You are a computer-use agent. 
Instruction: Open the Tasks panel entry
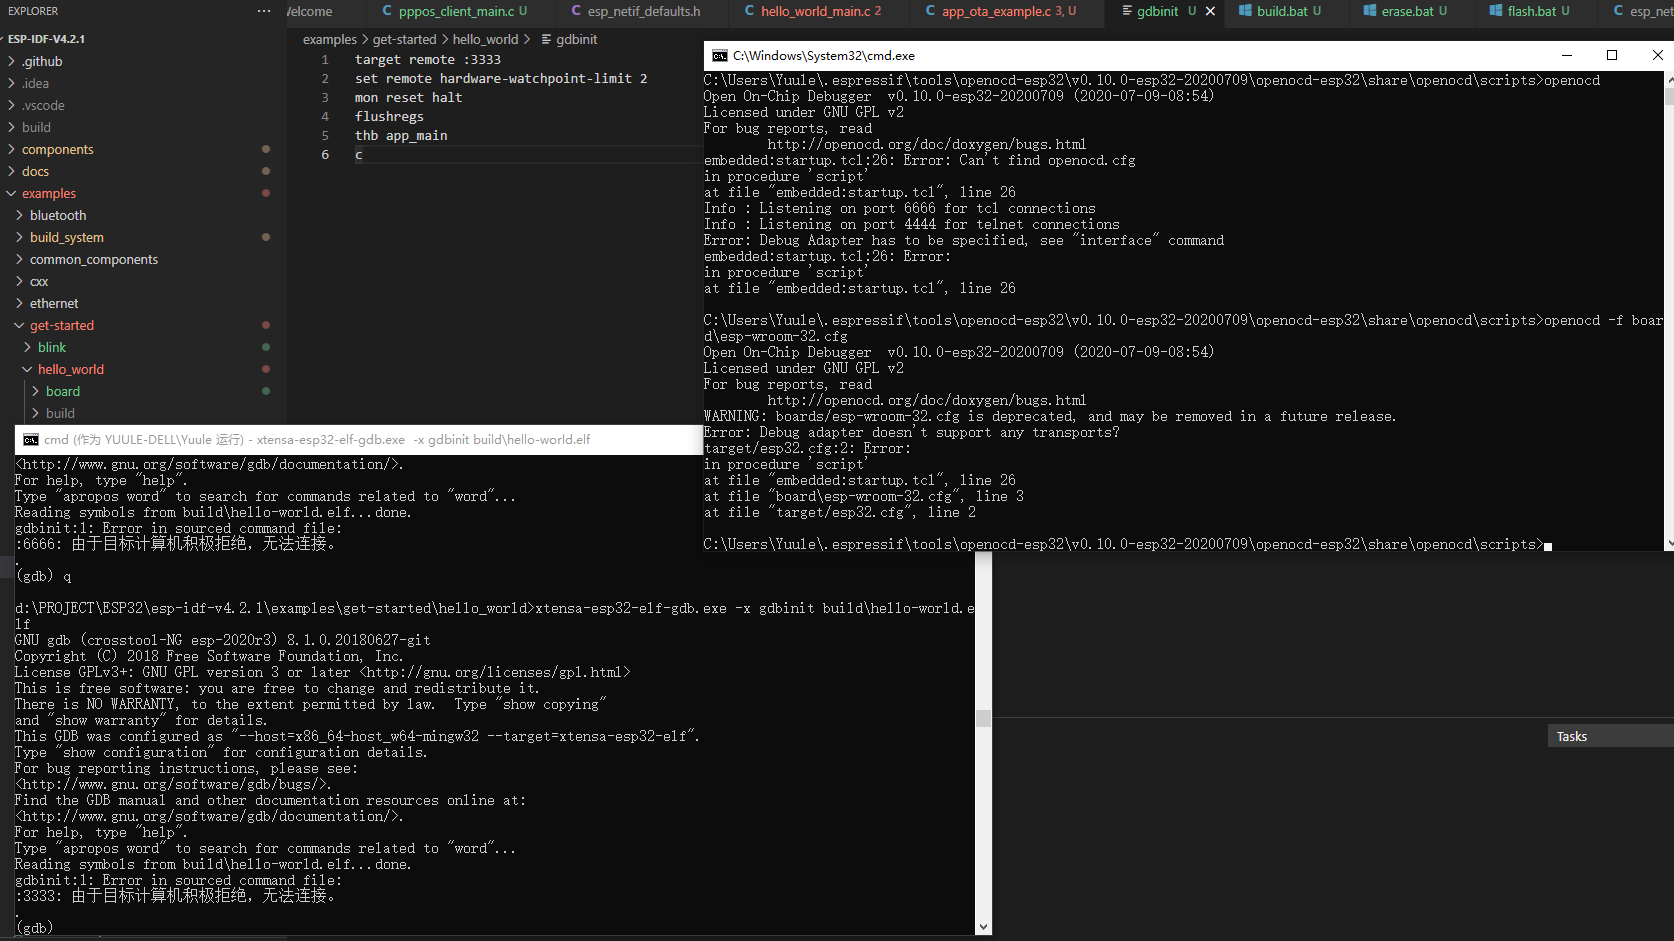pyautogui.click(x=1572, y=736)
